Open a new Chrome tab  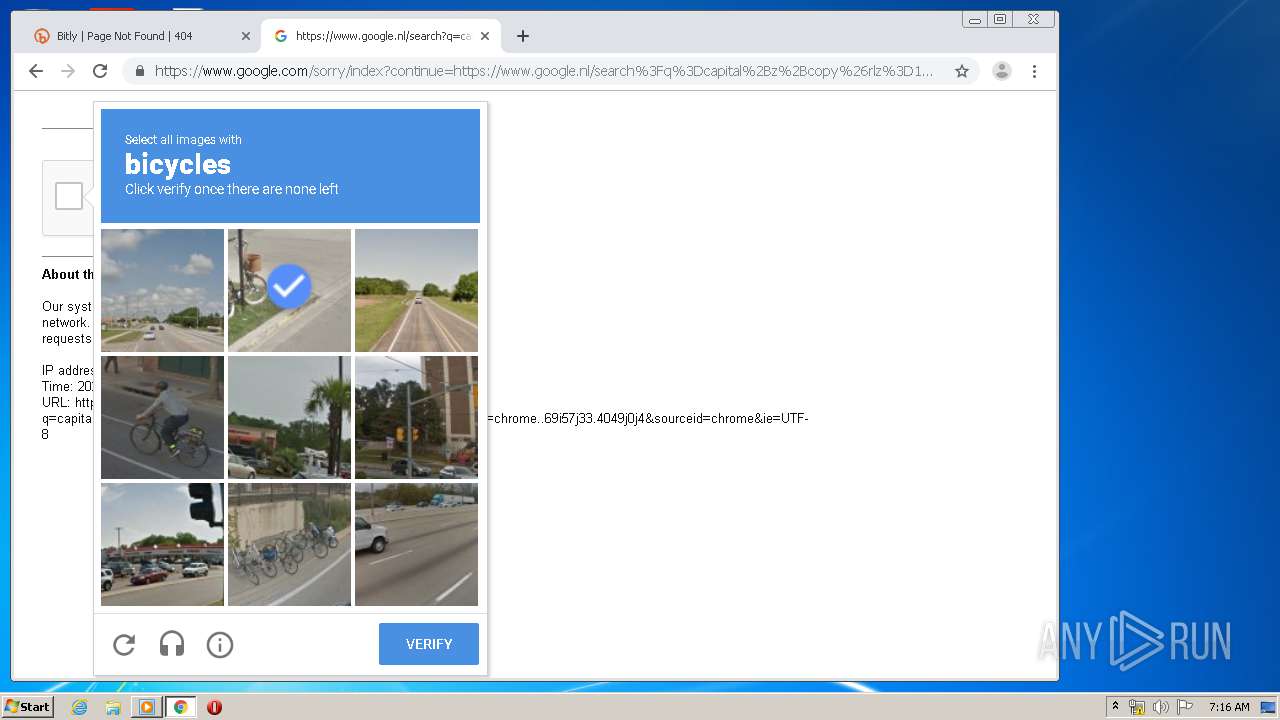pos(522,36)
